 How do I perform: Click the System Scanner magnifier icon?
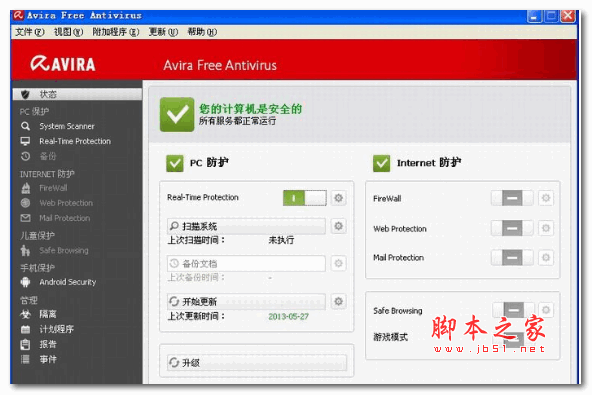(25, 126)
